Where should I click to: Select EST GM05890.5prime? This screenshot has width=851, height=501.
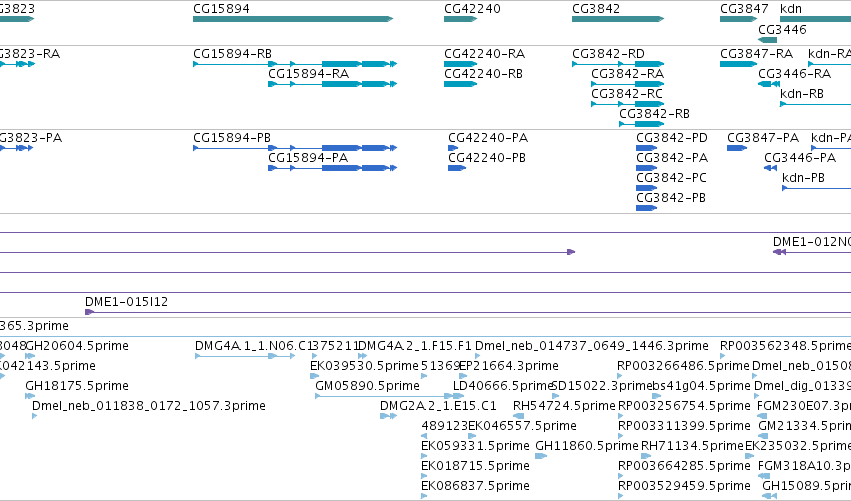[x=367, y=386]
